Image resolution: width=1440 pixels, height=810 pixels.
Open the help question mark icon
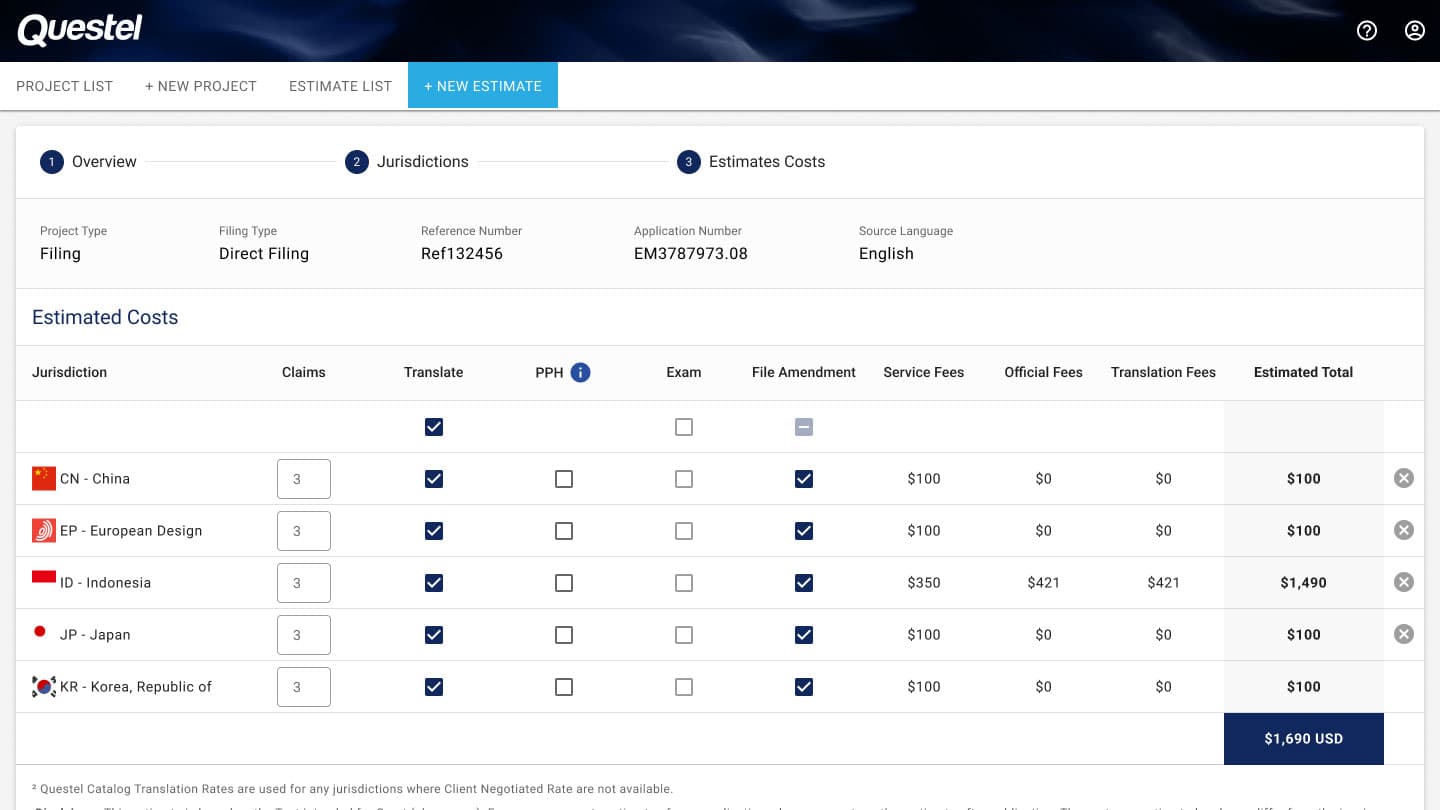point(1367,30)
